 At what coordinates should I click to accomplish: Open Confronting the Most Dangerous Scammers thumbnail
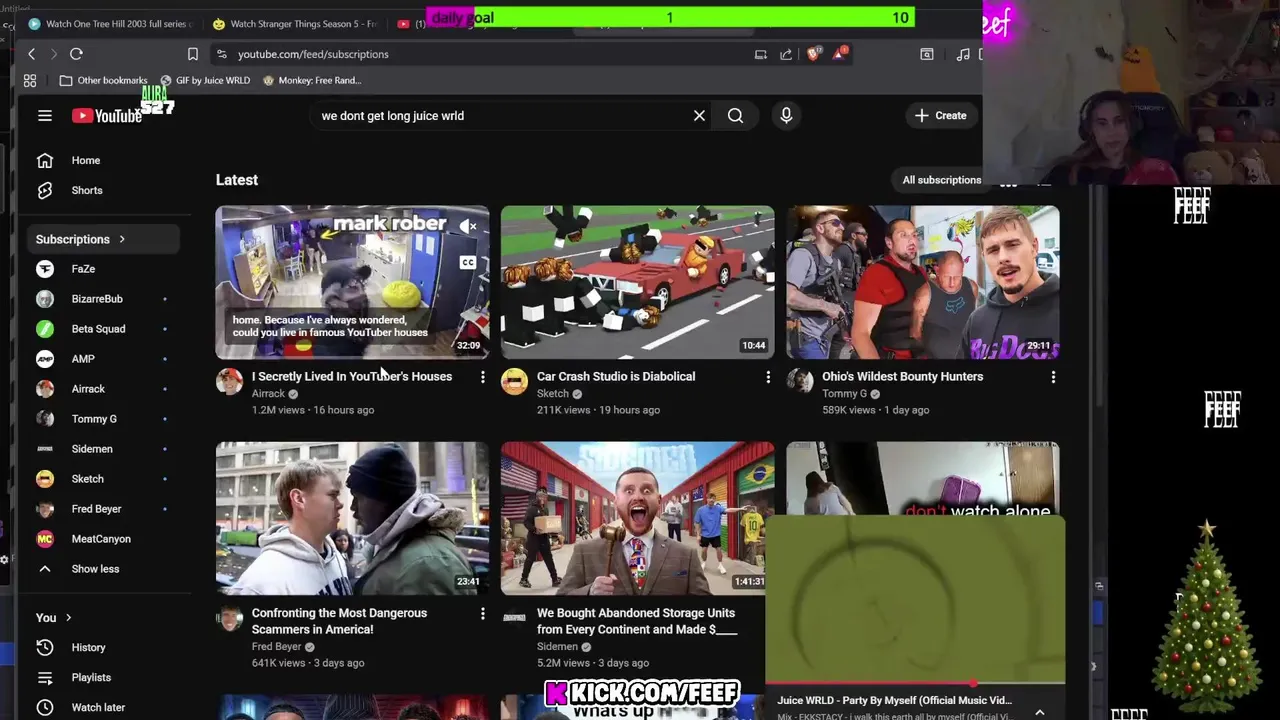352,518
